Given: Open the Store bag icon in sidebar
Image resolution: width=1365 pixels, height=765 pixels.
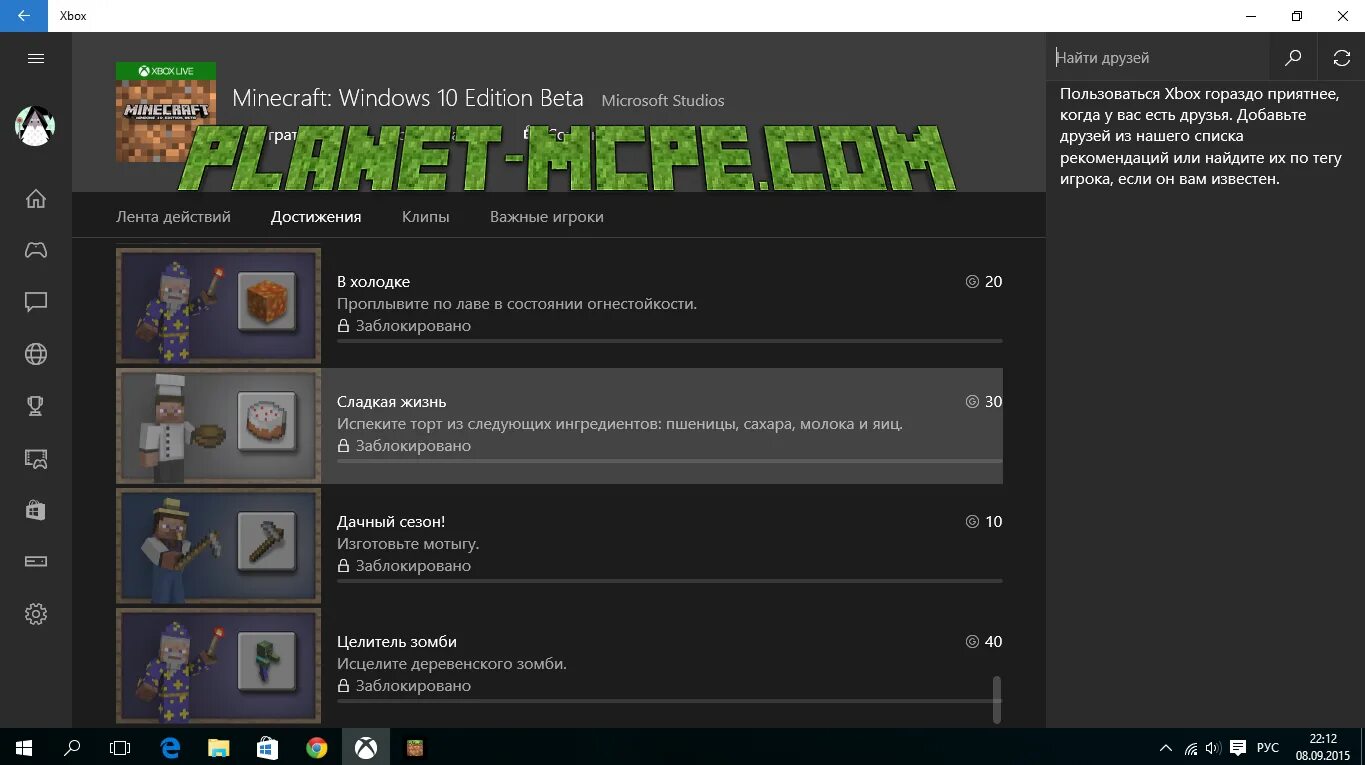Looking at the screenshot, I should [36, 510].
